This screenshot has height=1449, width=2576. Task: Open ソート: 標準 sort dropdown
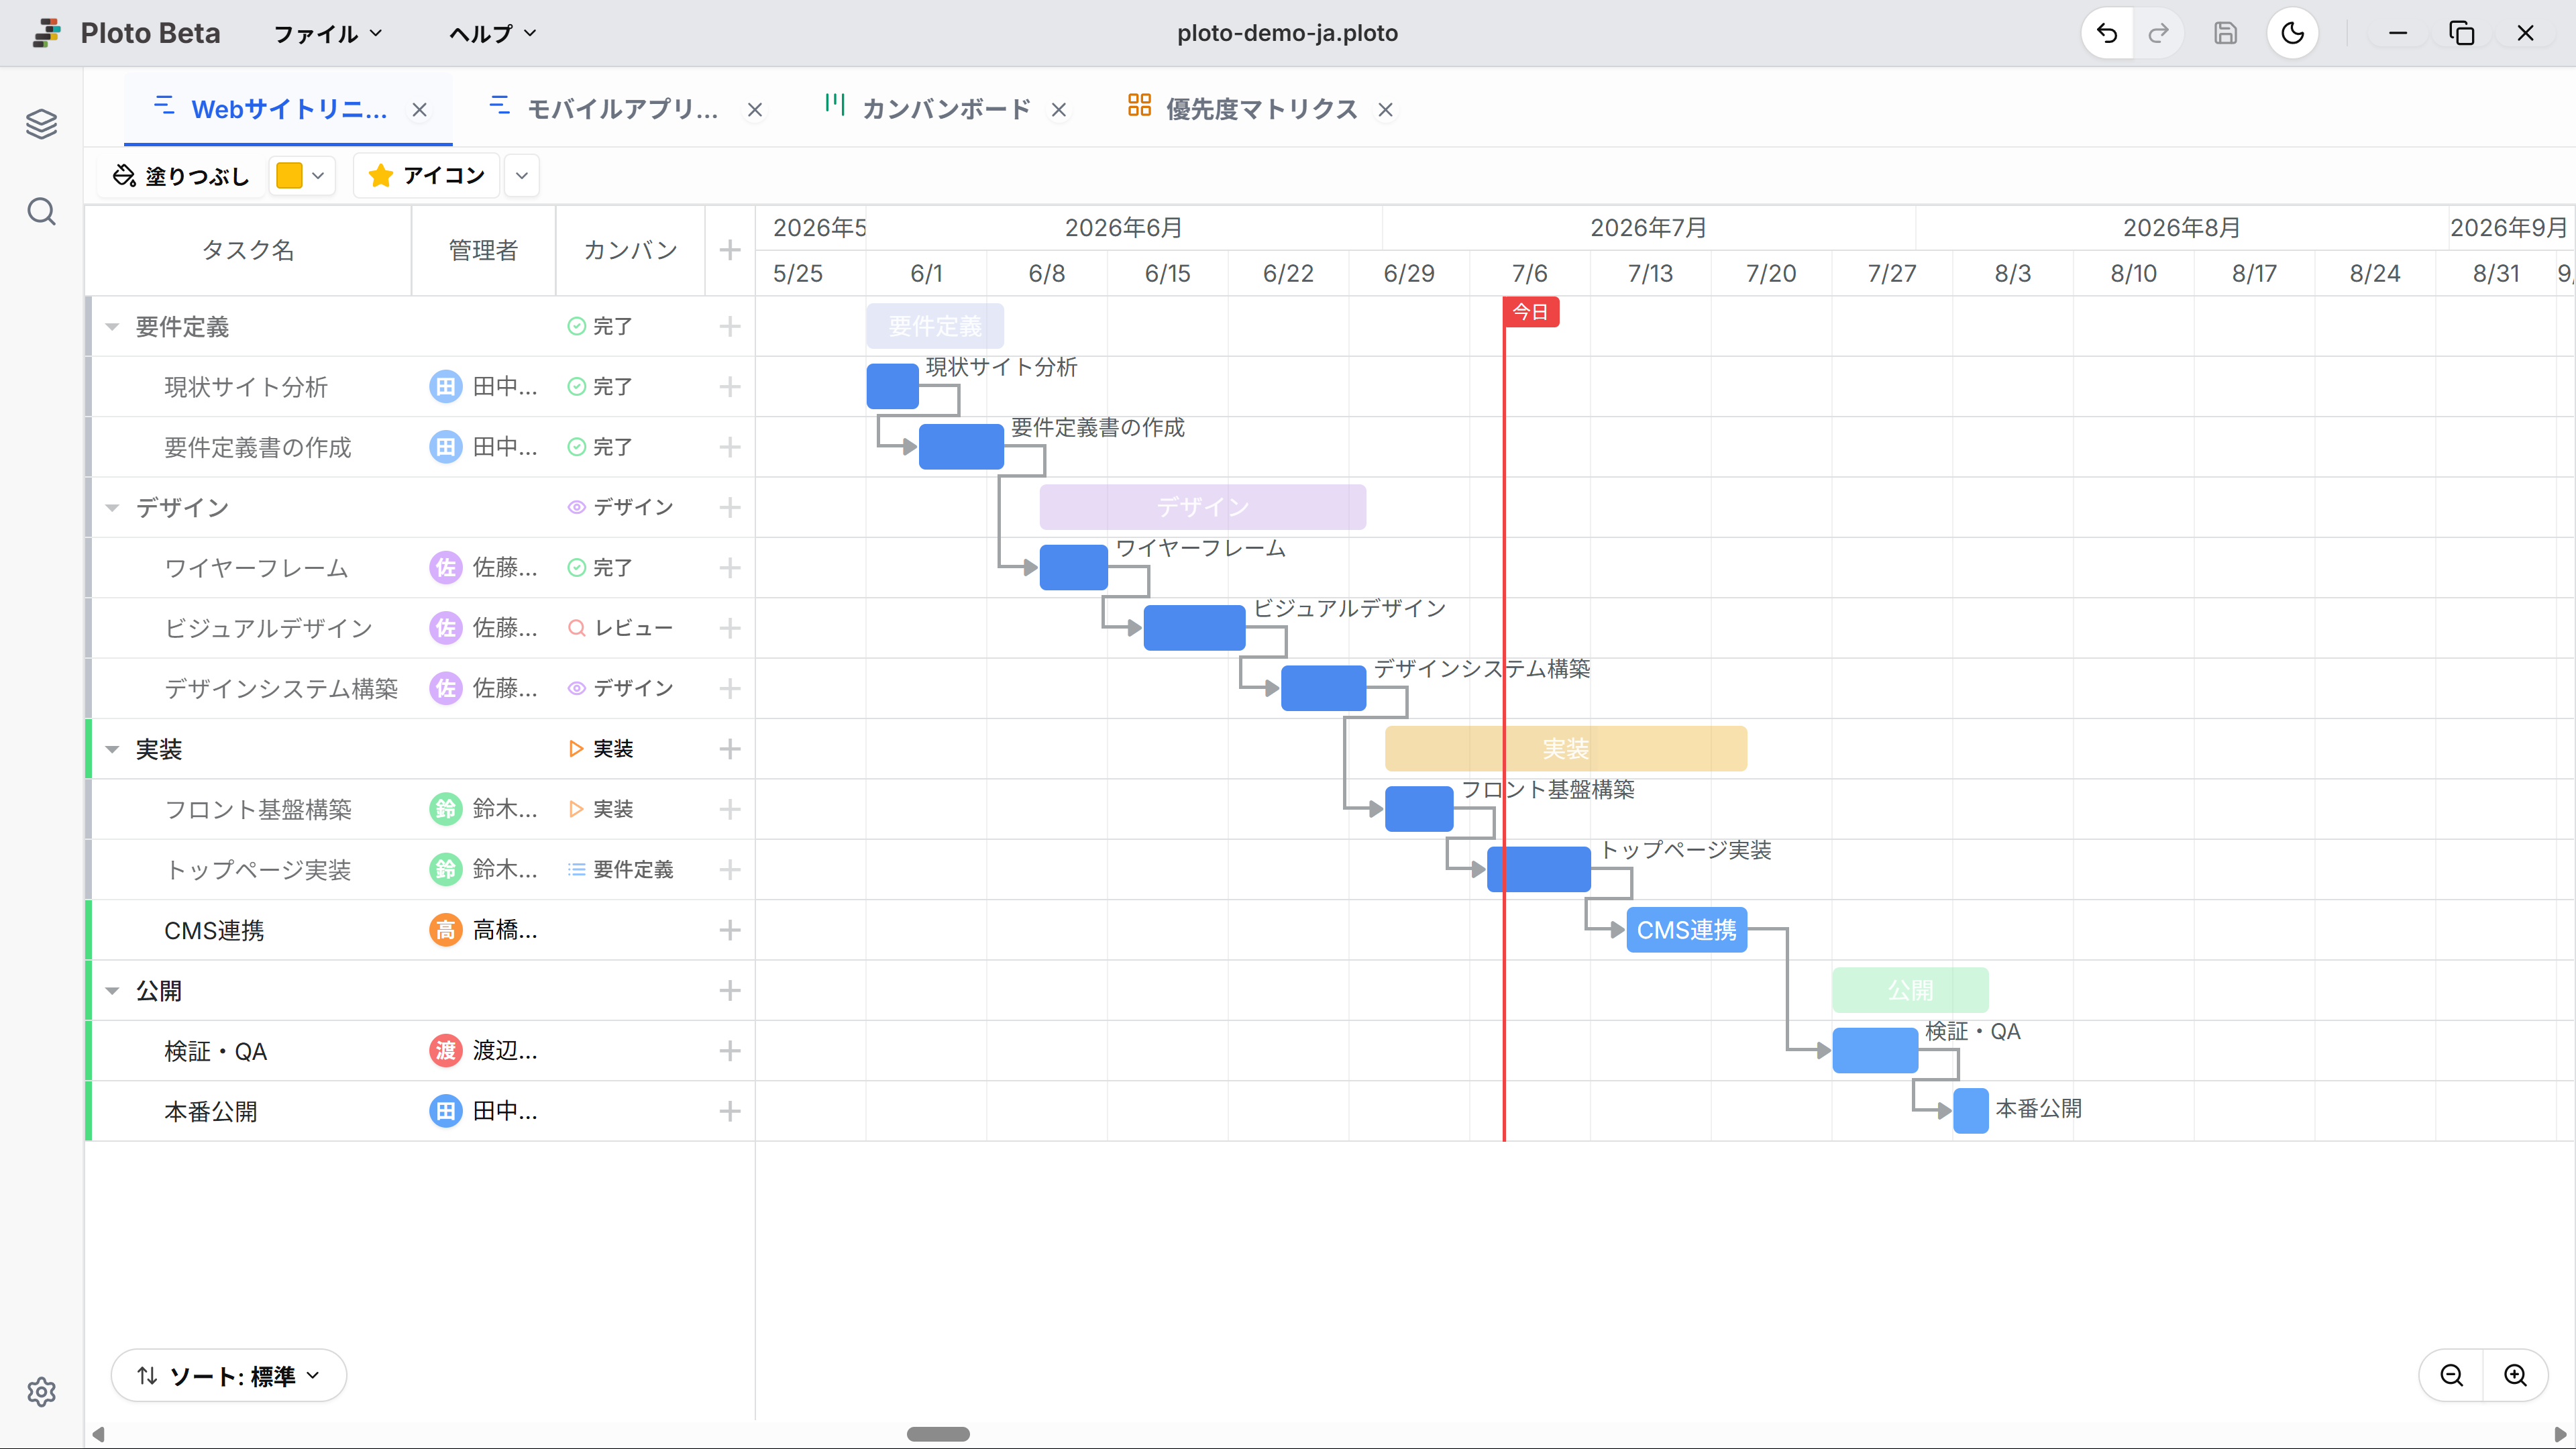coord(229,1376)
